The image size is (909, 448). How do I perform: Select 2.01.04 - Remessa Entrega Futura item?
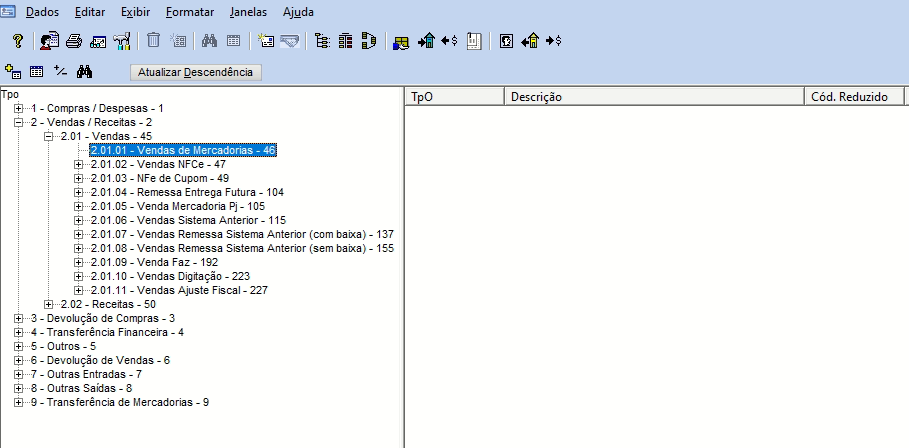pos(186,192)
